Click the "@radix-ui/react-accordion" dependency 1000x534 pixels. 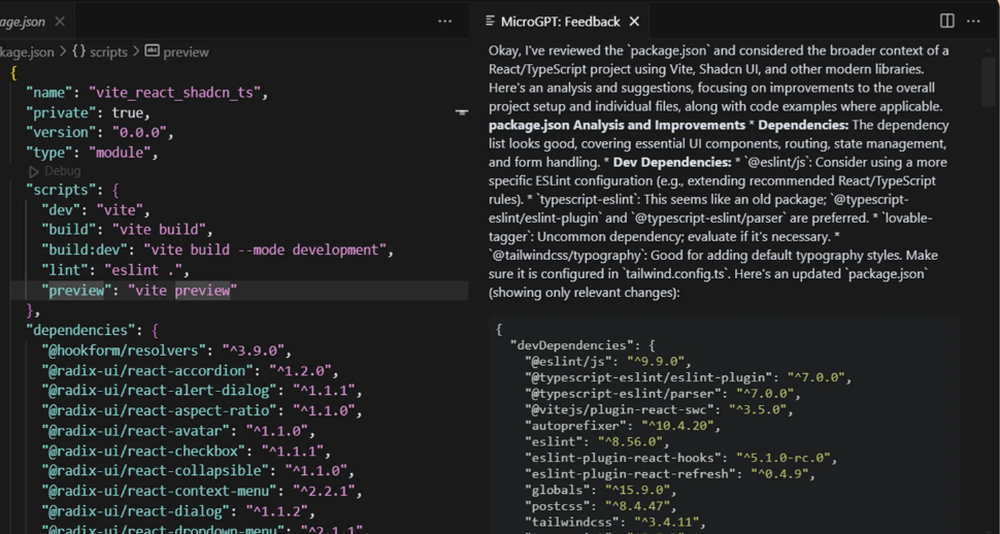point(147,371)
